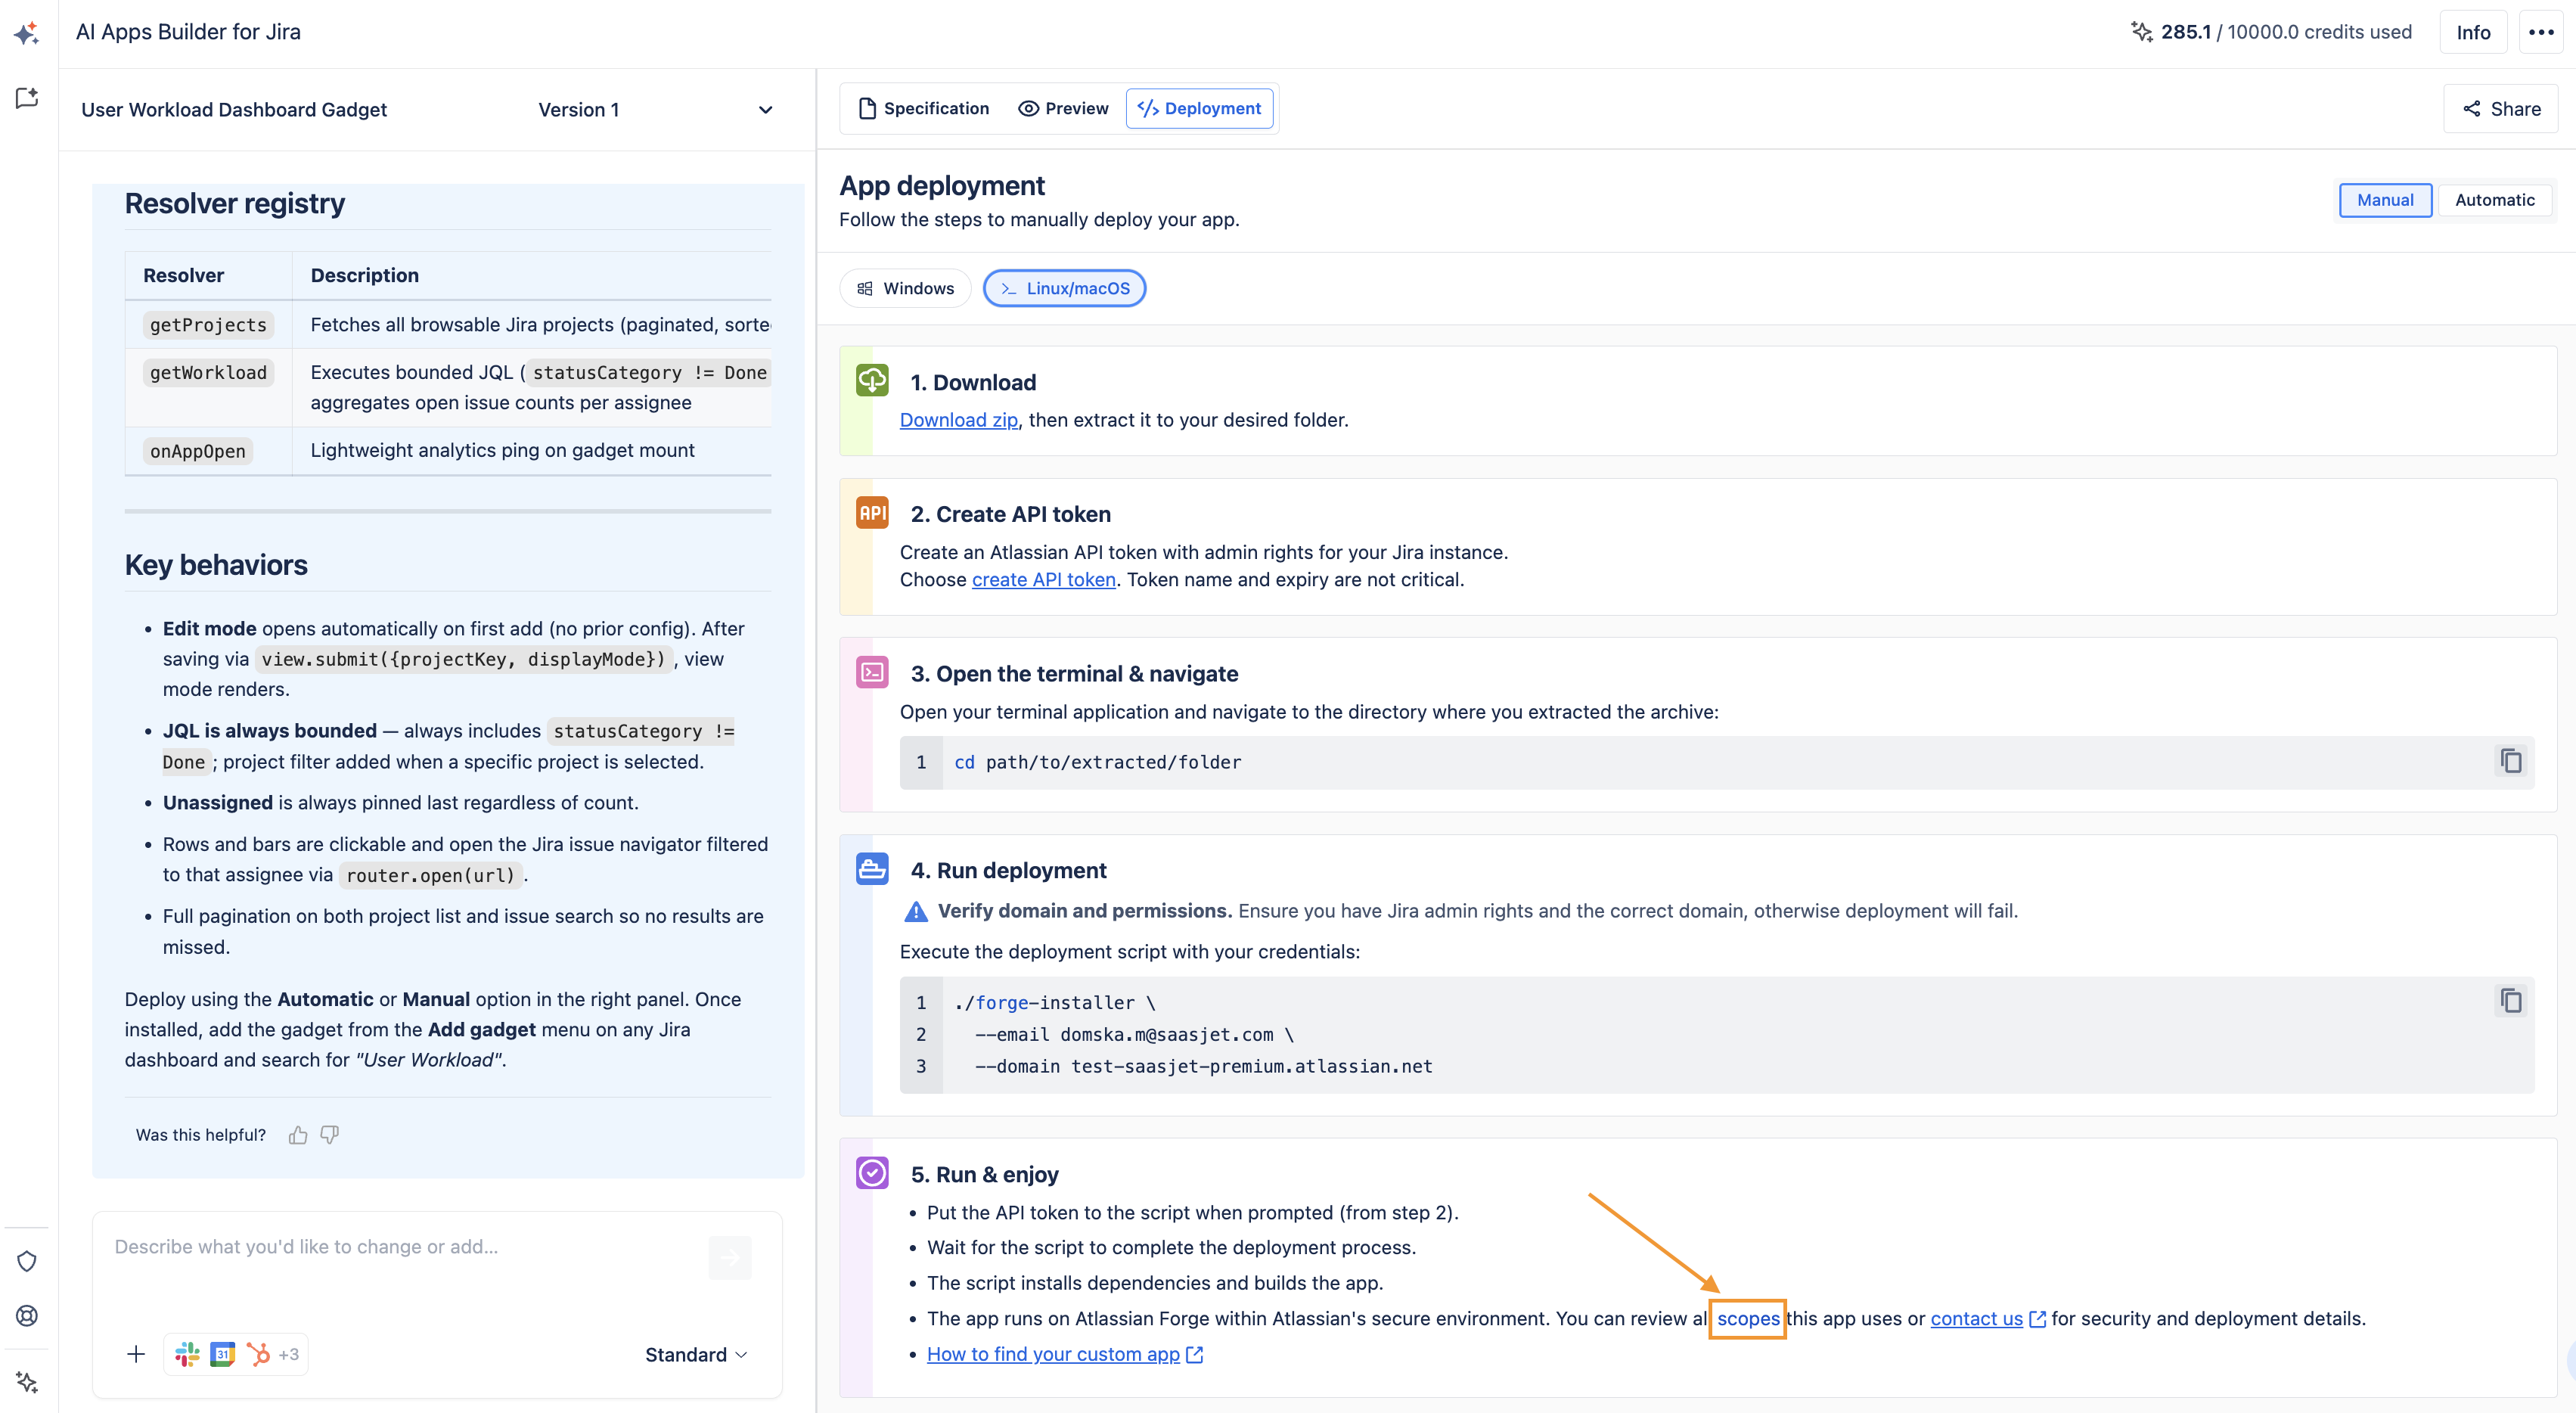
Task: Copy the cd path command
Action: [x=2510, y=761]
